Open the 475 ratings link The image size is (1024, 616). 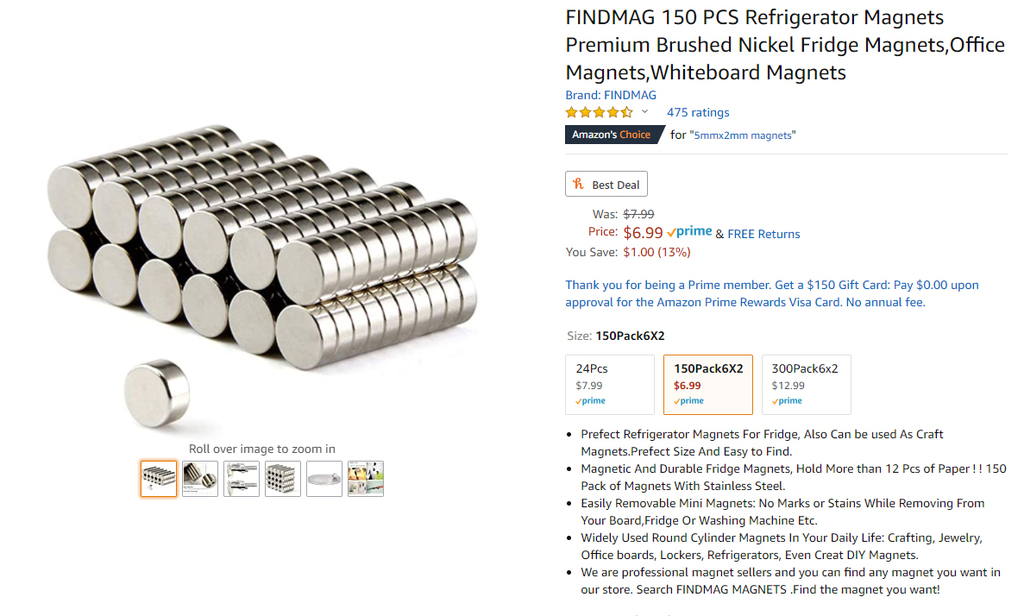coord(698,112)
